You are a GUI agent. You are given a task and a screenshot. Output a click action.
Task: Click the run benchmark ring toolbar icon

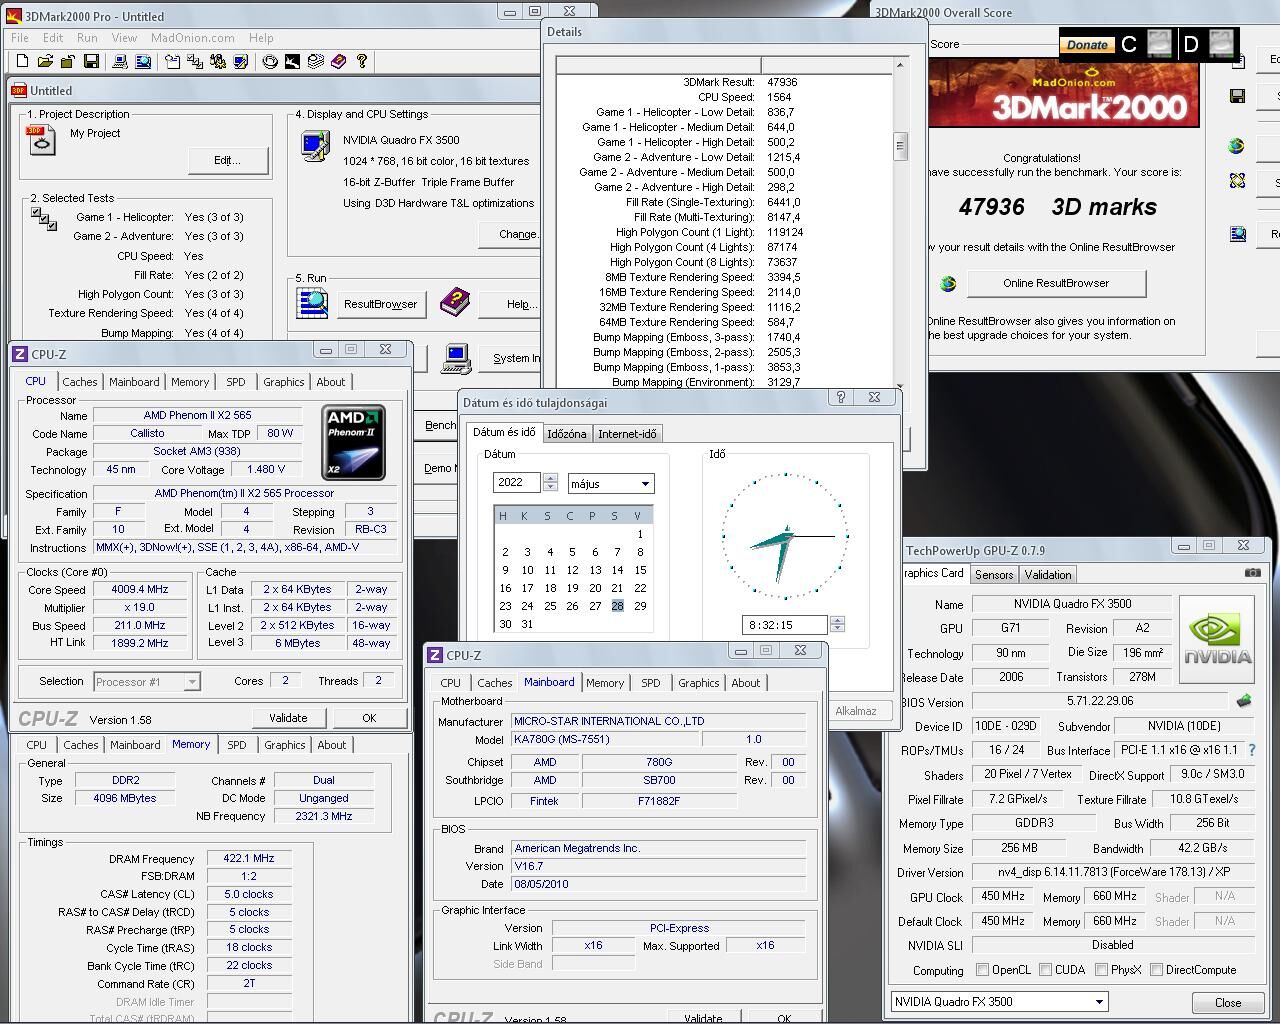(270, 61)
